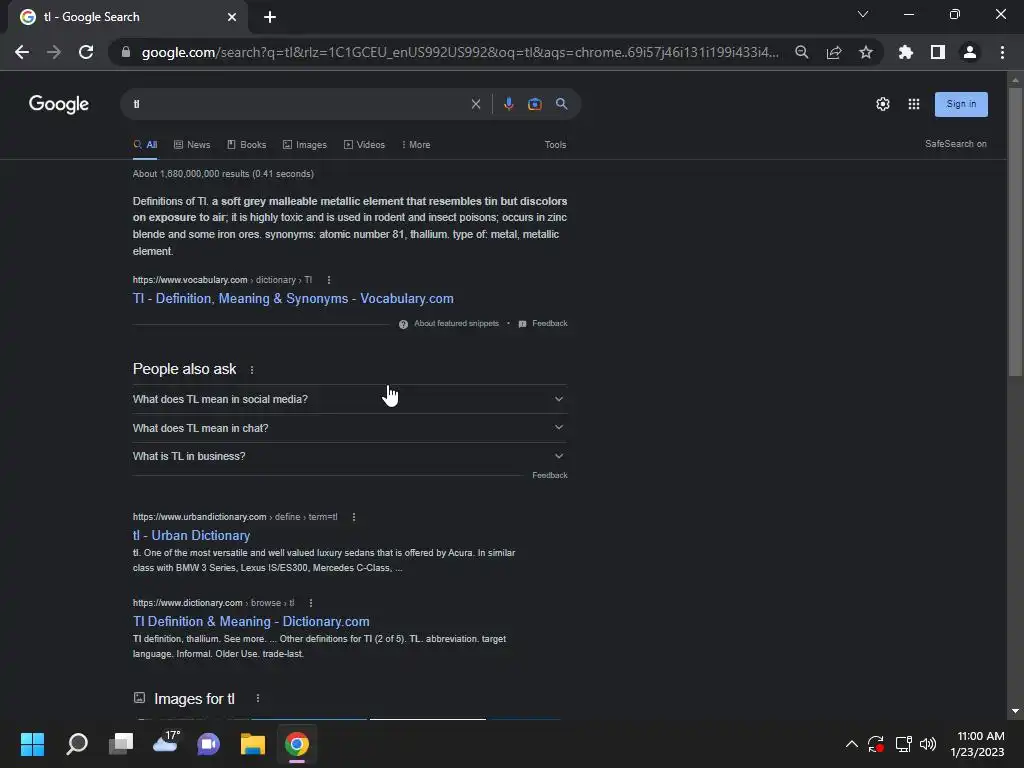Open Images for tl options dots
Viewport: 1024px width, 768px height.
coord(258,699)
